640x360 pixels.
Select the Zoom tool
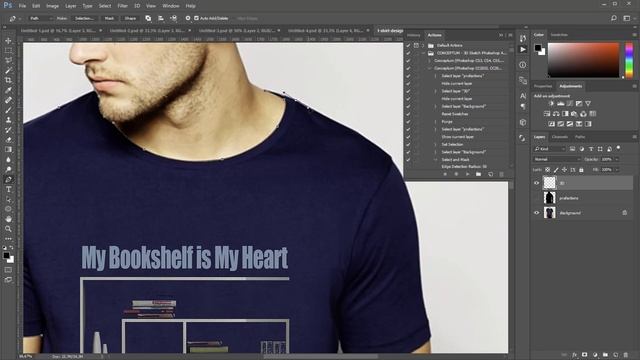pos(8,229)
